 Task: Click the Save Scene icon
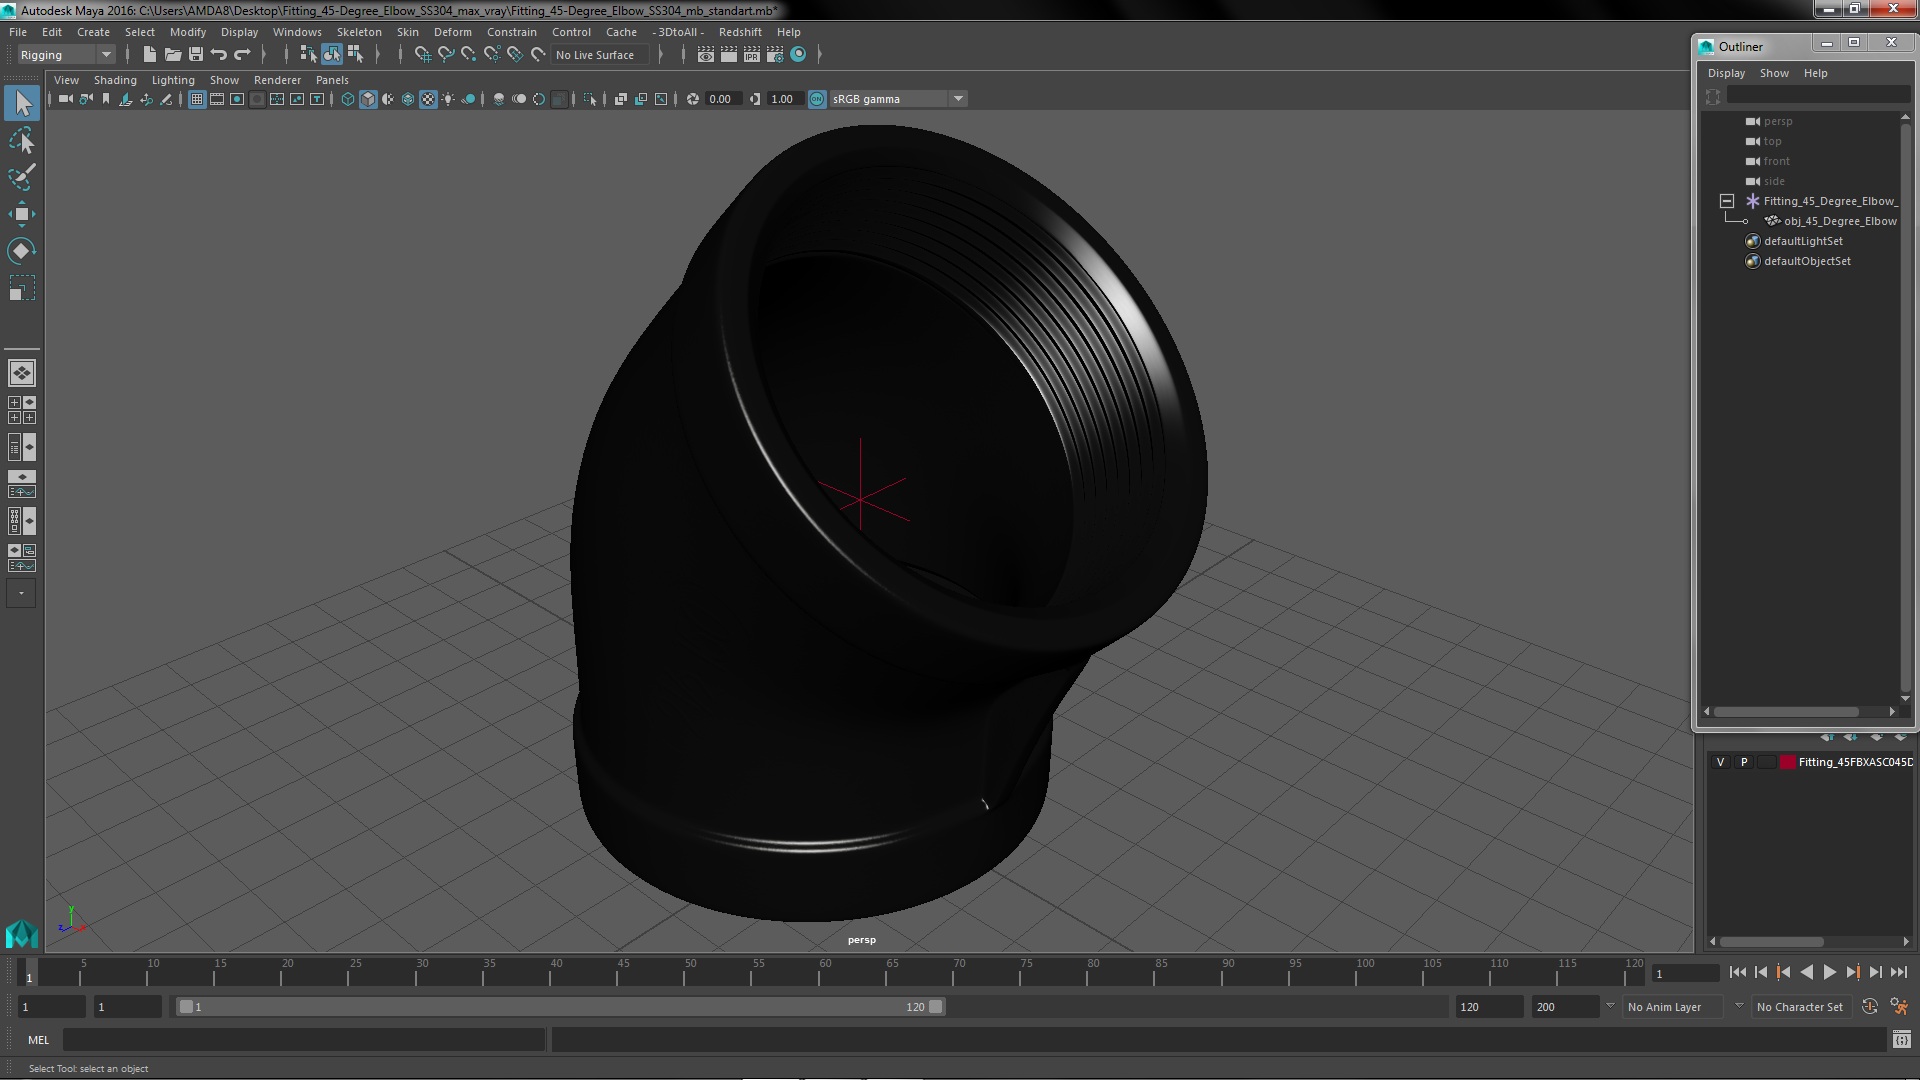pyautogui.click(x=196, y=55)
